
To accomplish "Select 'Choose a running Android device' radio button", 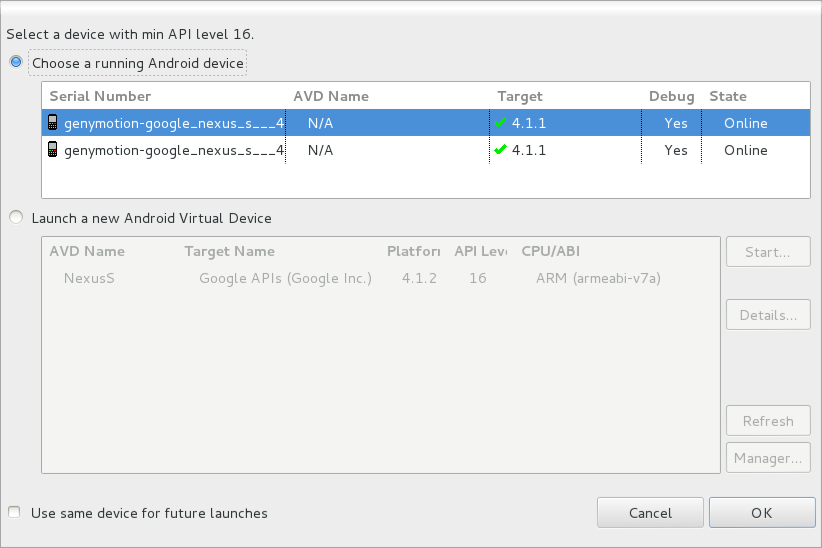I will click(16, 62).
